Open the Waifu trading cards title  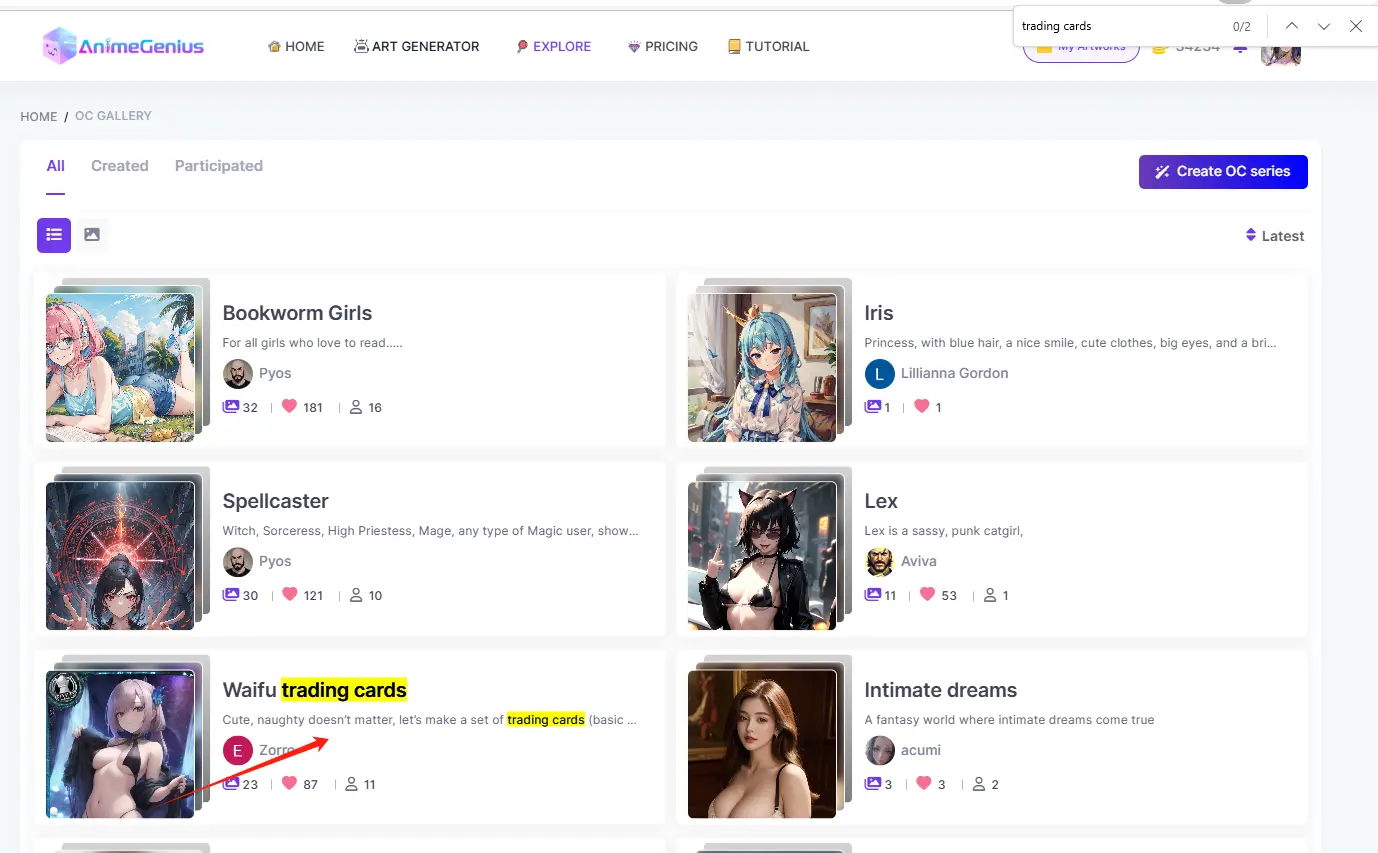314,690
